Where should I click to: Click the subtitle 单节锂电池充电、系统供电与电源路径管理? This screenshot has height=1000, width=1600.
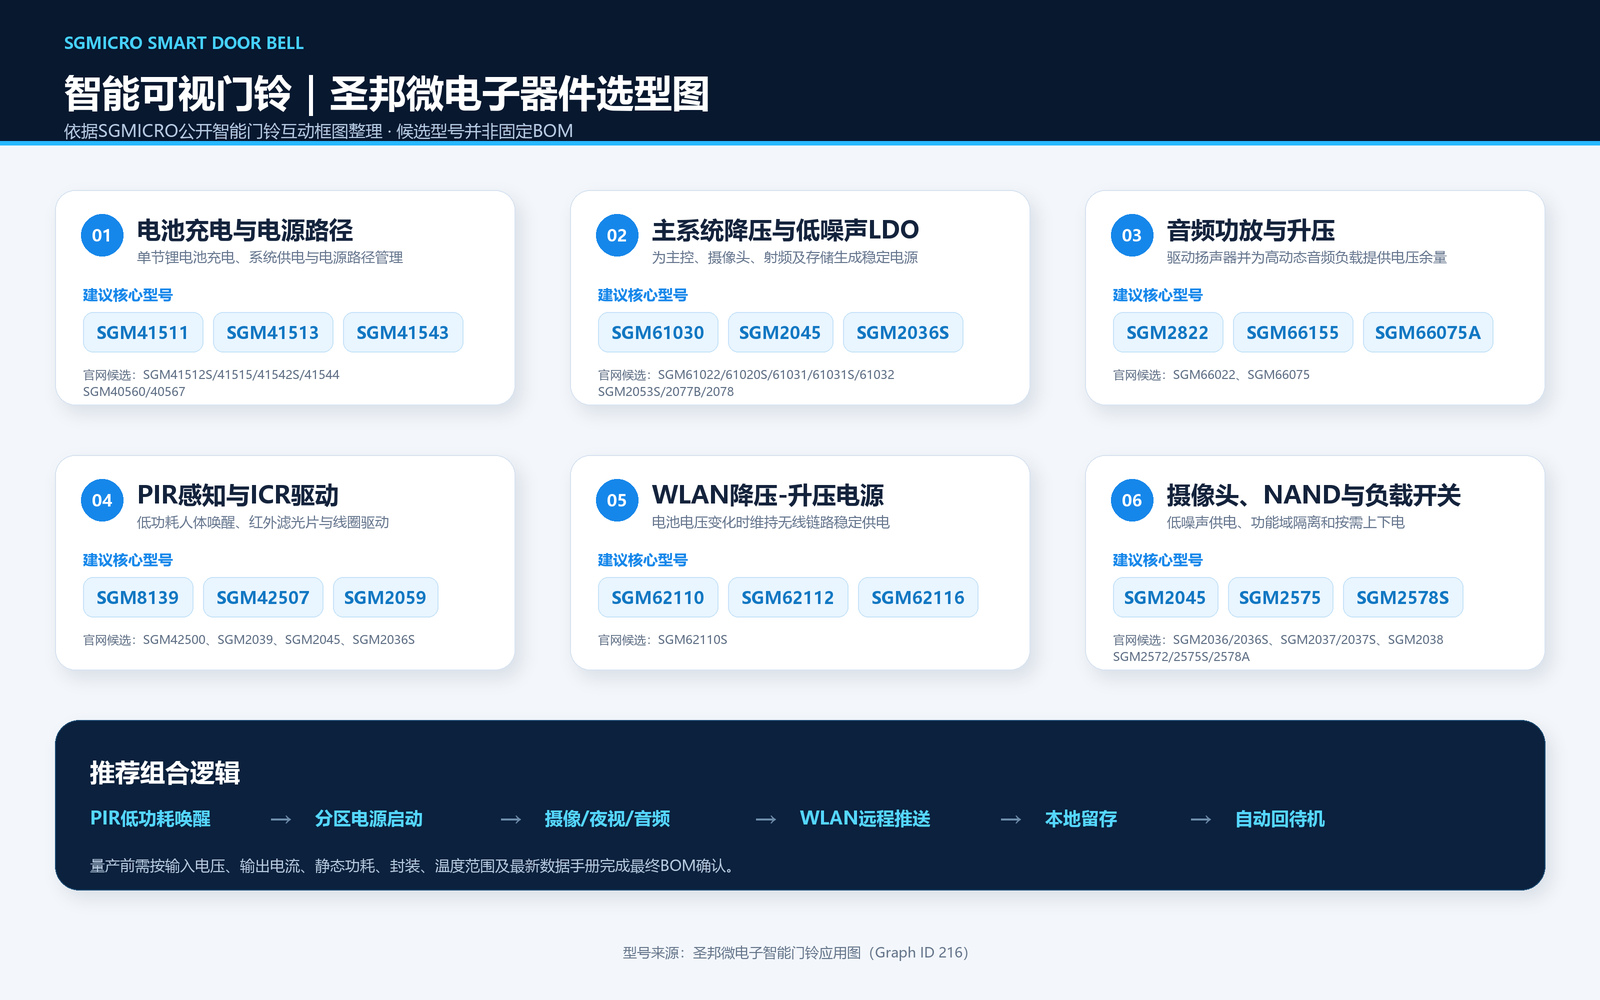pyautogui.click(x=270, y=258)
